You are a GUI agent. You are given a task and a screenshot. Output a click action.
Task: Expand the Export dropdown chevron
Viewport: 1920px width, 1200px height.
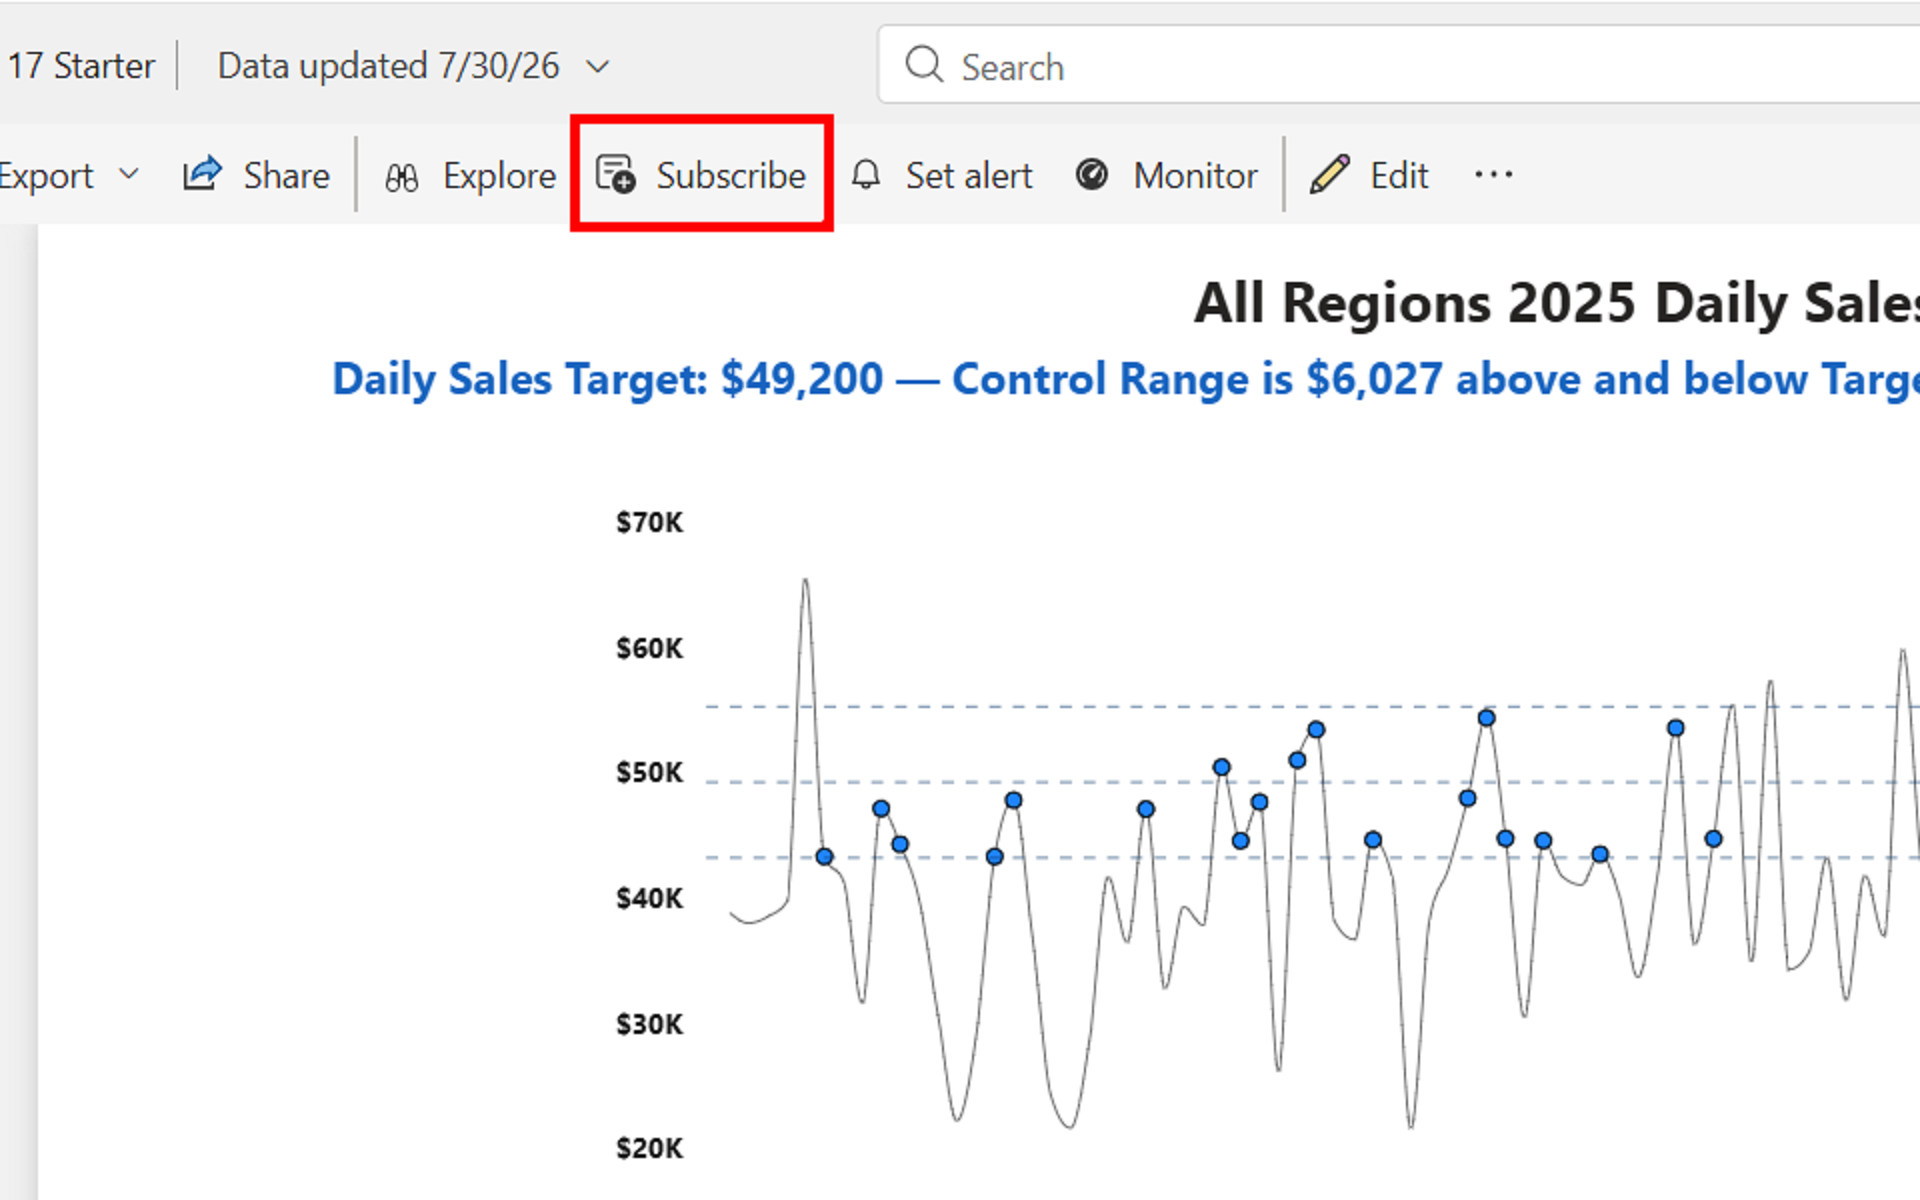[x=128, y=174]
